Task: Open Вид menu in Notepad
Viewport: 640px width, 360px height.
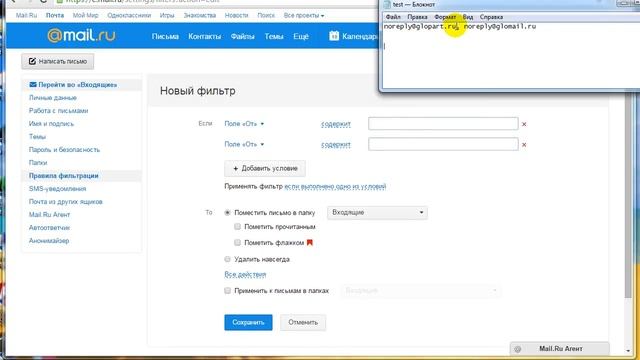Action: coord(468,17)
